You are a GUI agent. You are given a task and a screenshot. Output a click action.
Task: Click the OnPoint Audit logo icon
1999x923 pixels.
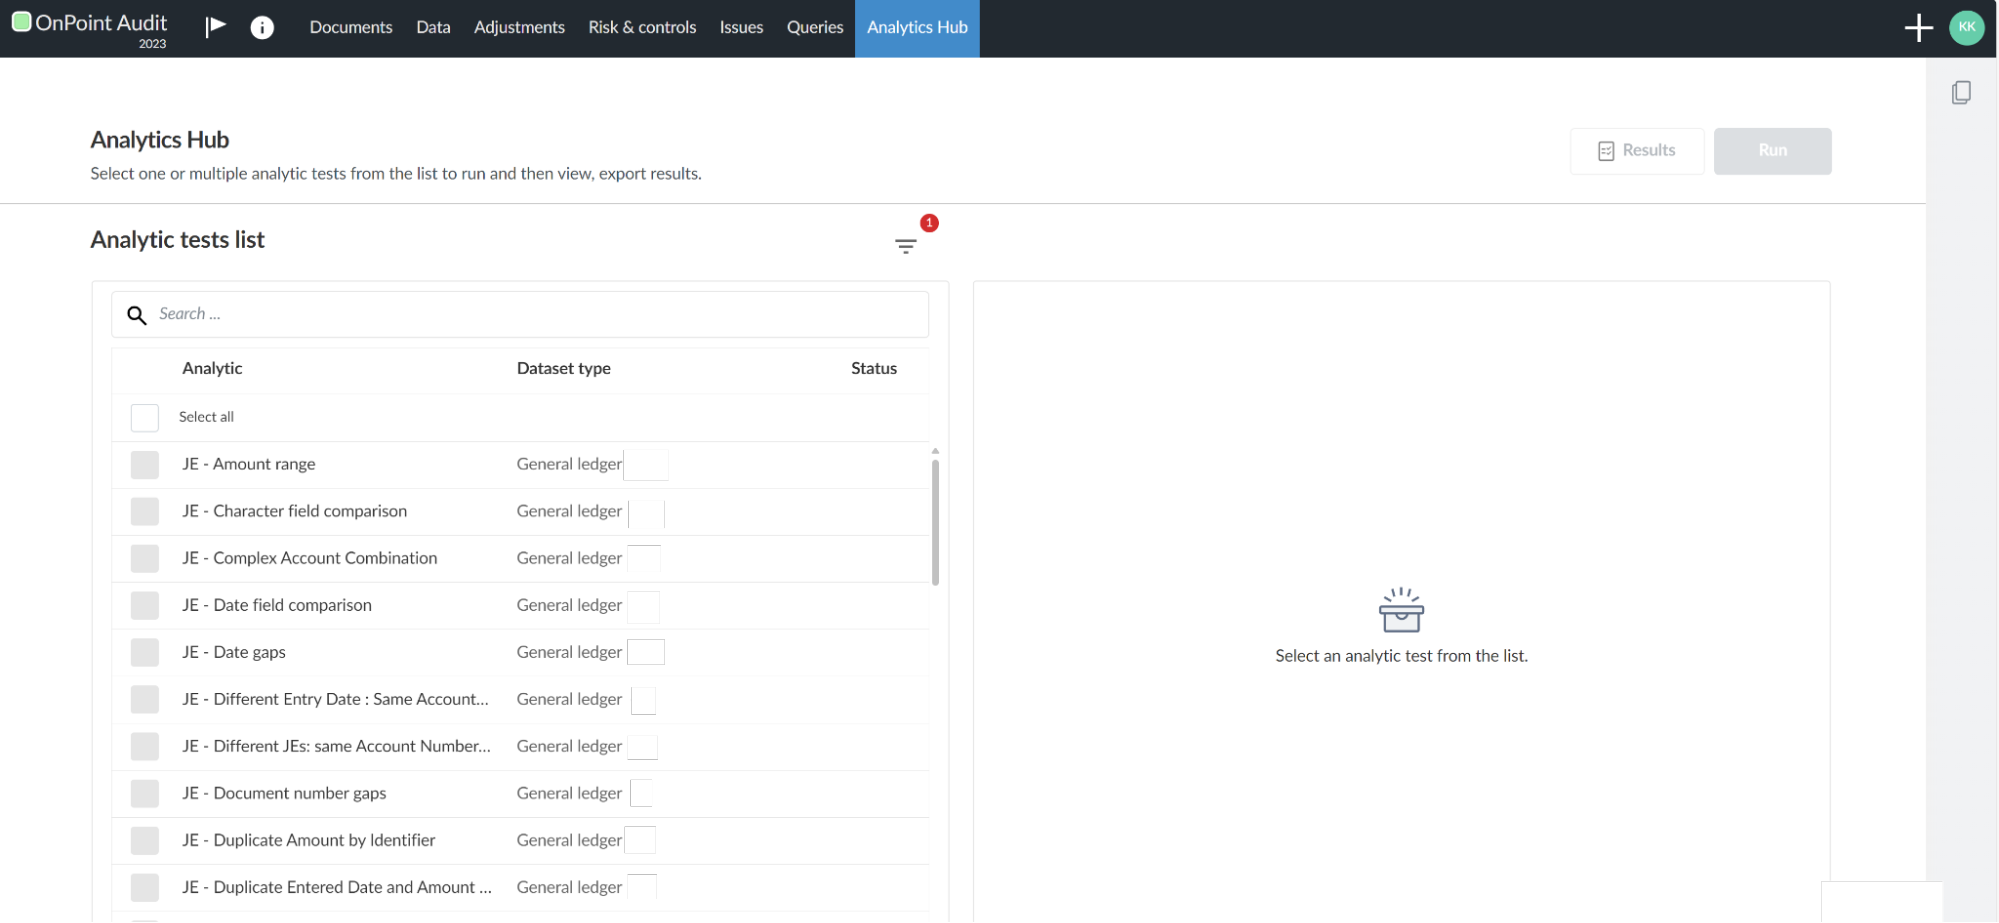click(x=21, y=22)
